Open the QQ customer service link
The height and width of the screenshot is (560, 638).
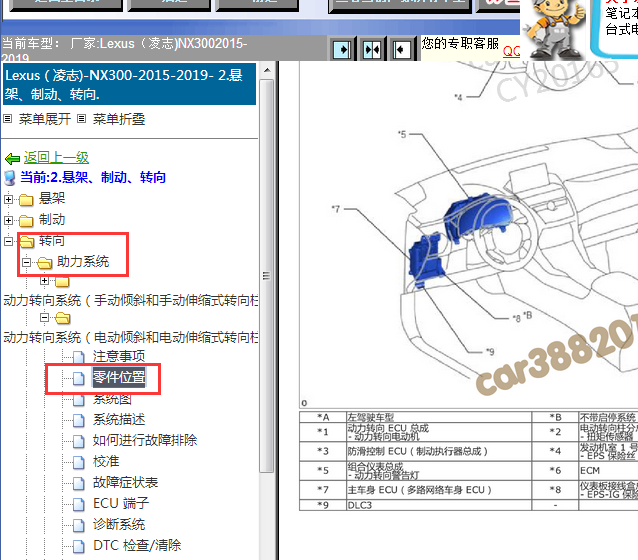tap(511, 52)
